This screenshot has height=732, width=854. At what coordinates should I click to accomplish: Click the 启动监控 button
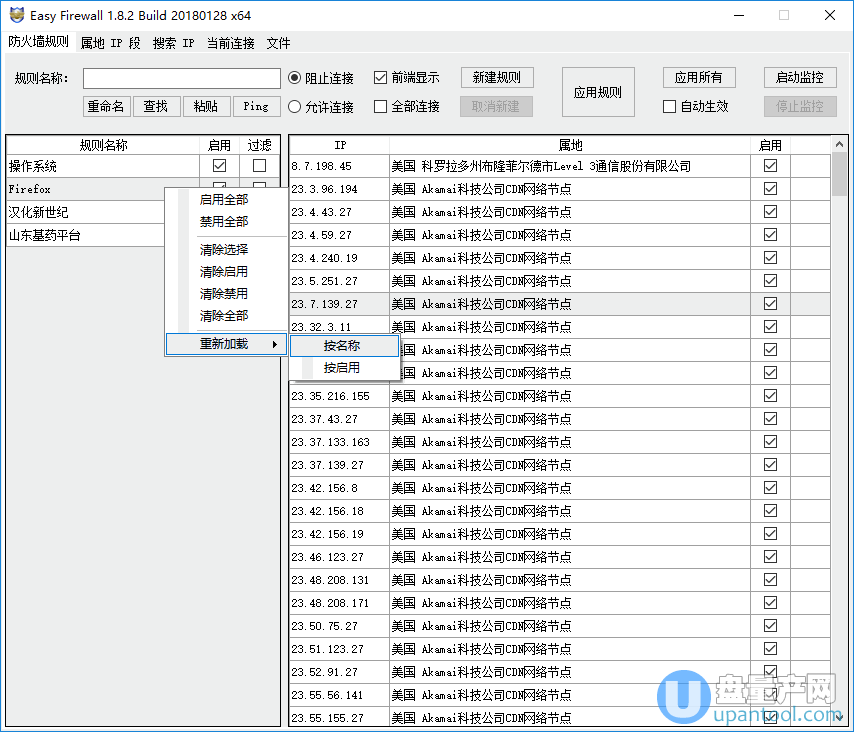click(x=800, y=78)
